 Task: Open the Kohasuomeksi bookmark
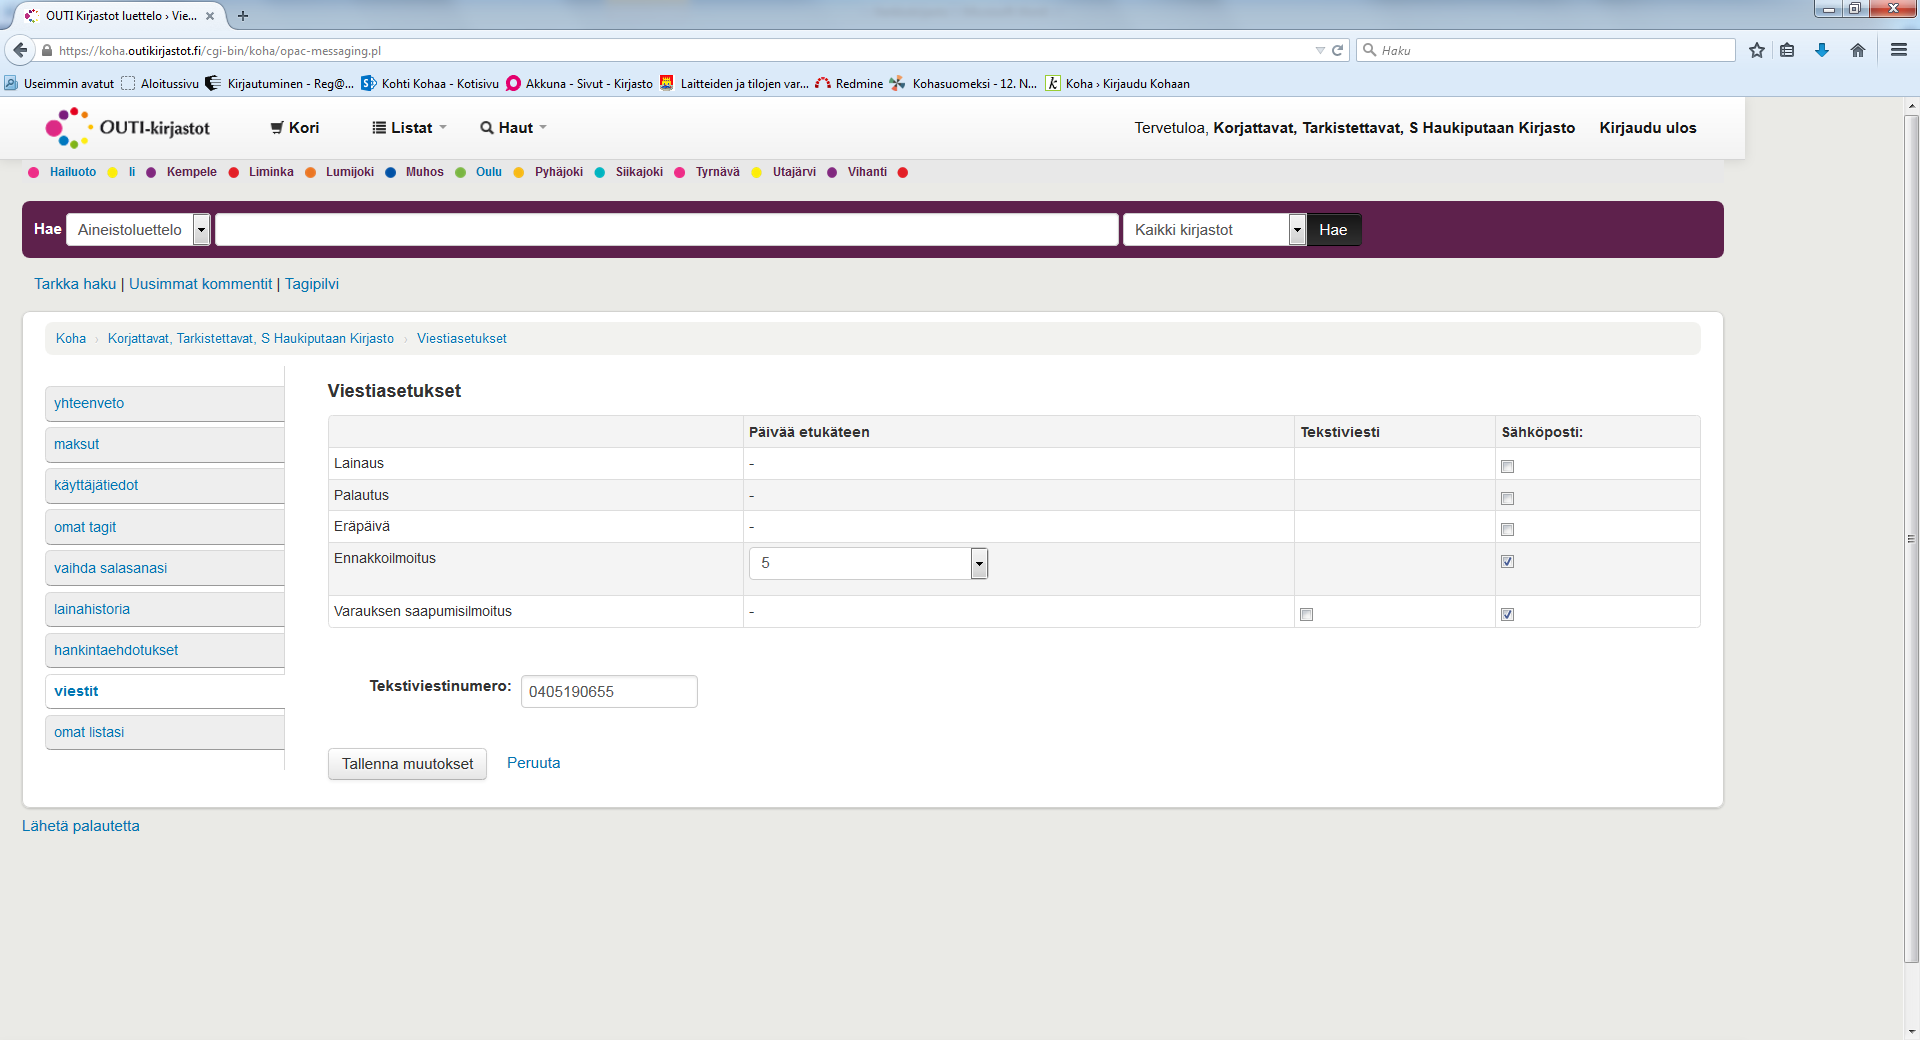[964, 84]
